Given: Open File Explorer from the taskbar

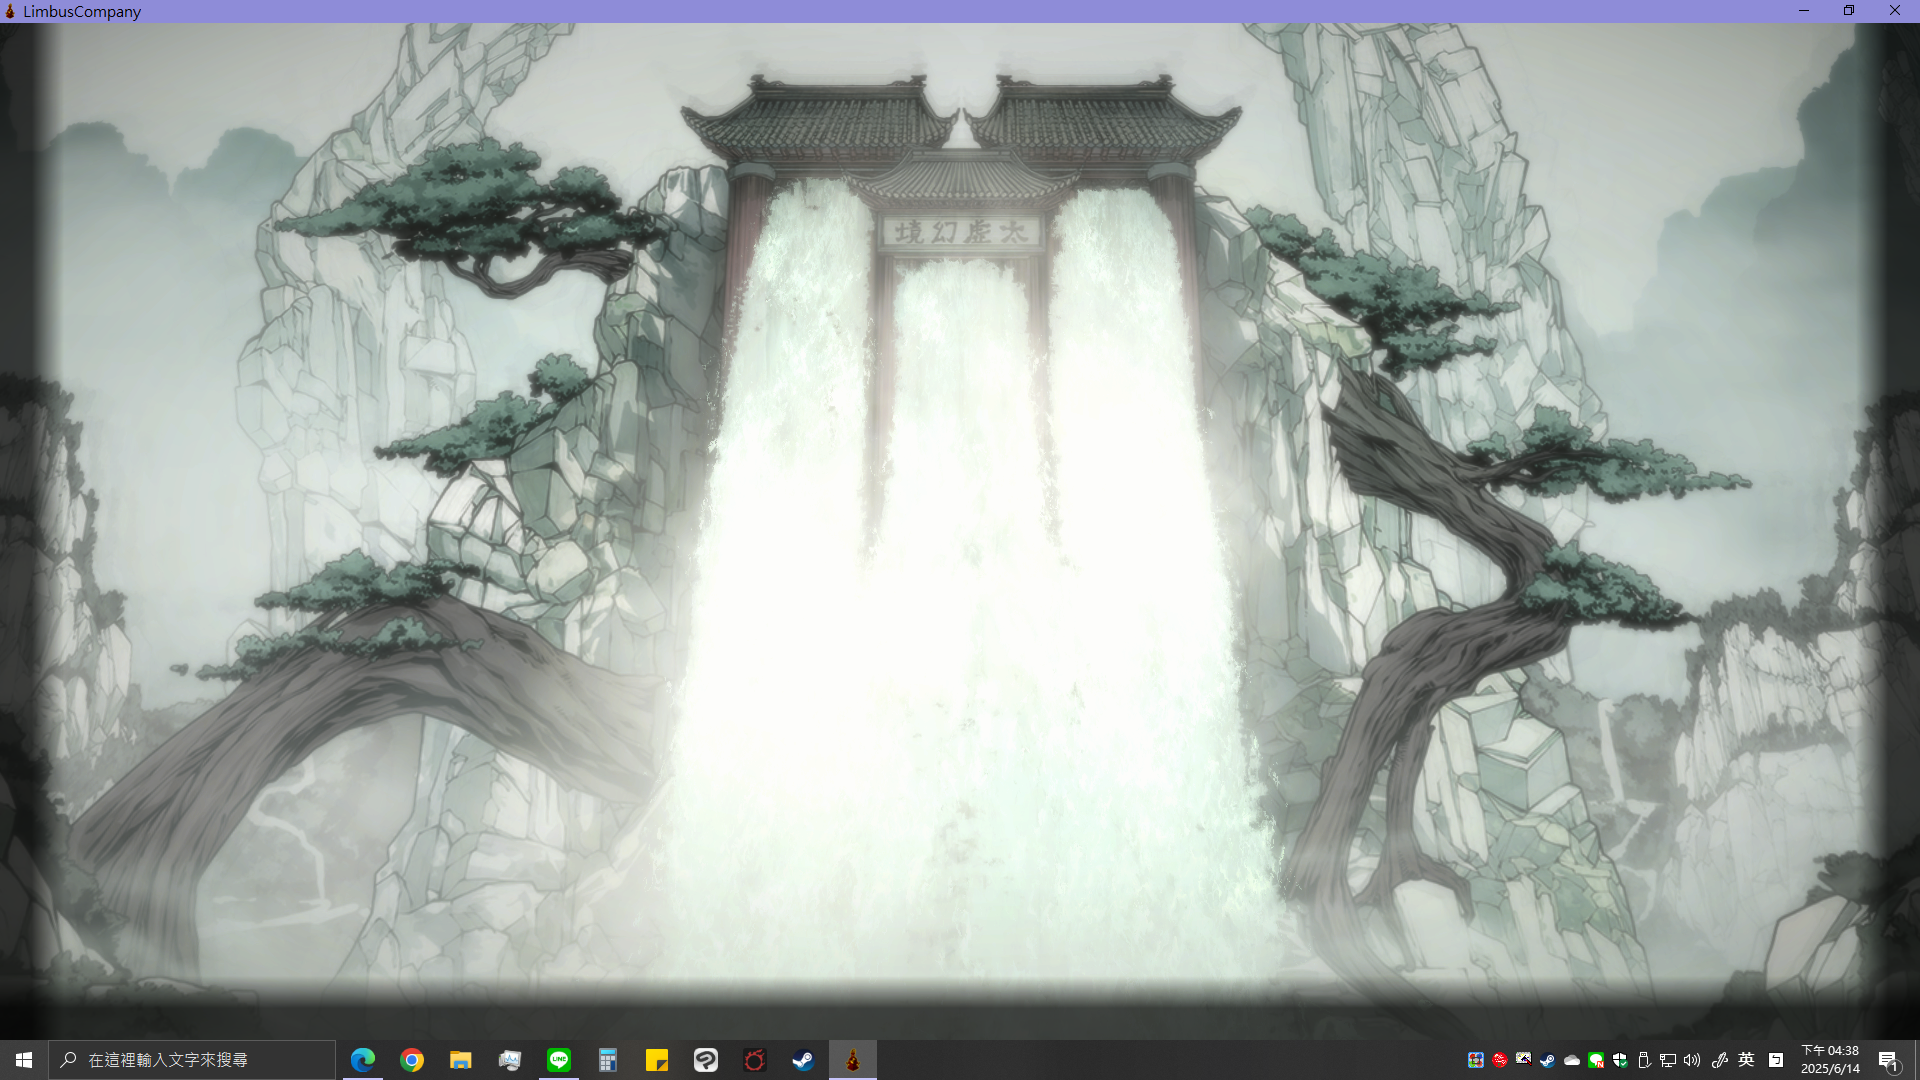Looking at the screenshot, I should click(x=461, y=1060).
